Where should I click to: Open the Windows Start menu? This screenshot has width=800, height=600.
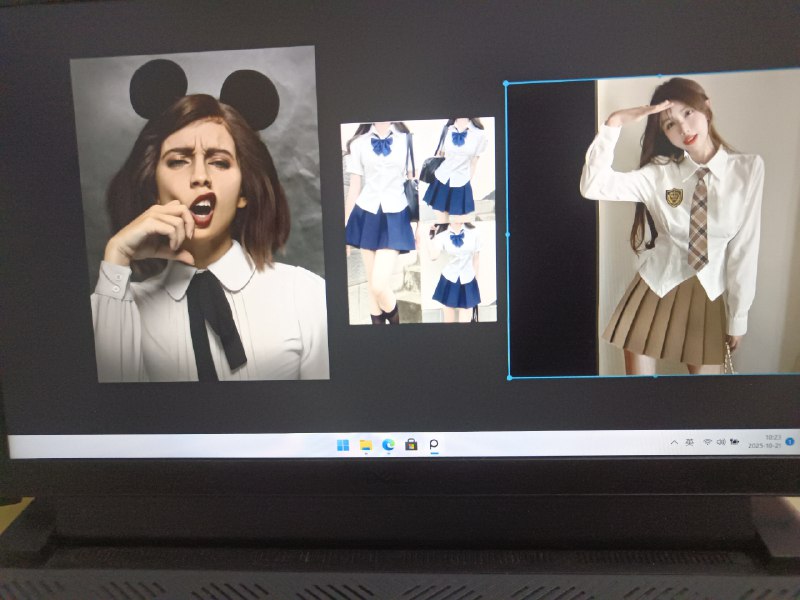tap(343, 445)
